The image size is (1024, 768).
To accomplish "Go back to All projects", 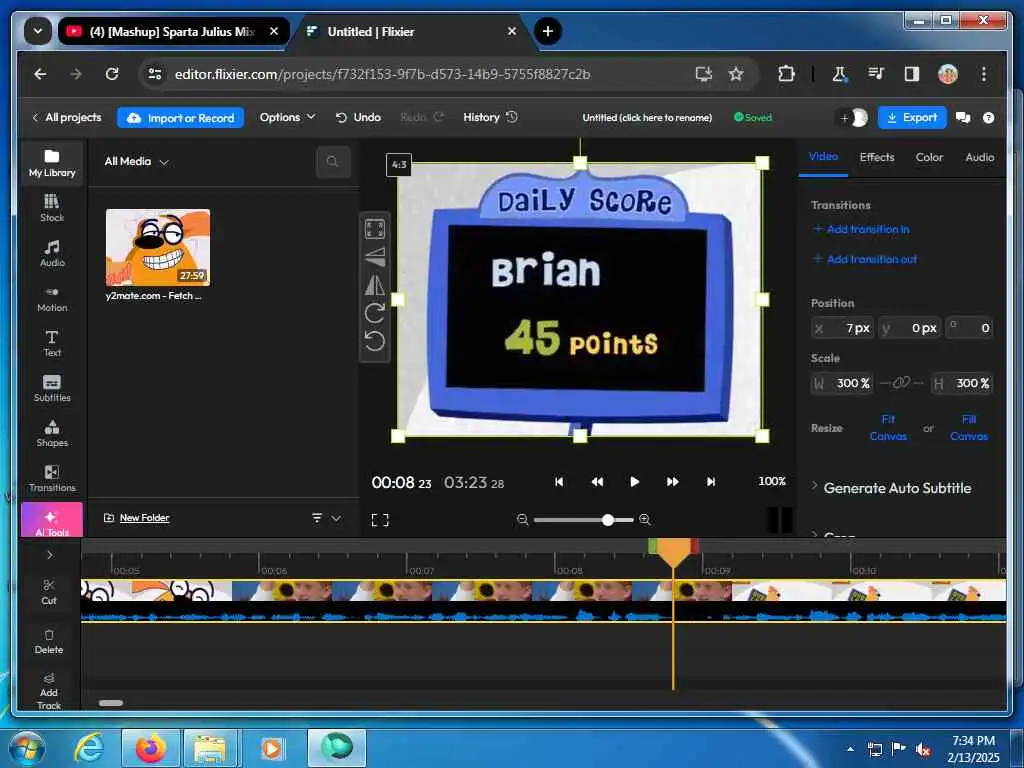I will tap(66, 118).
